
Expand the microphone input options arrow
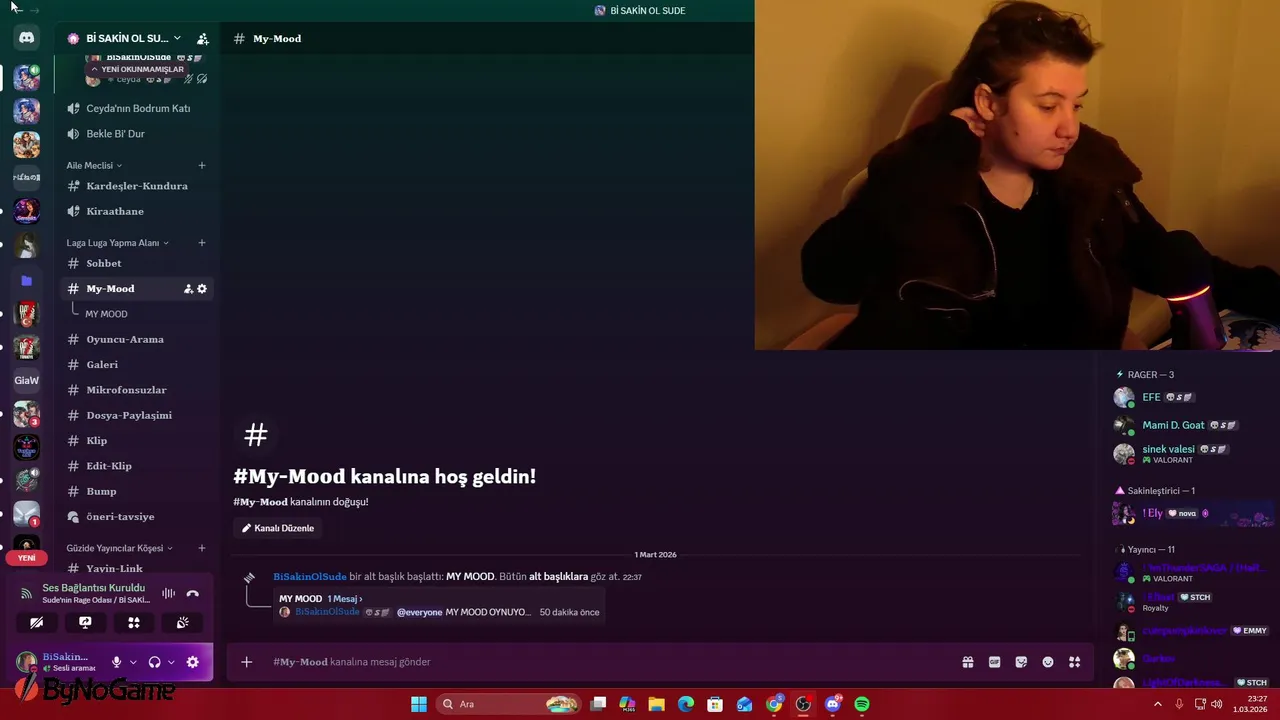133,662
